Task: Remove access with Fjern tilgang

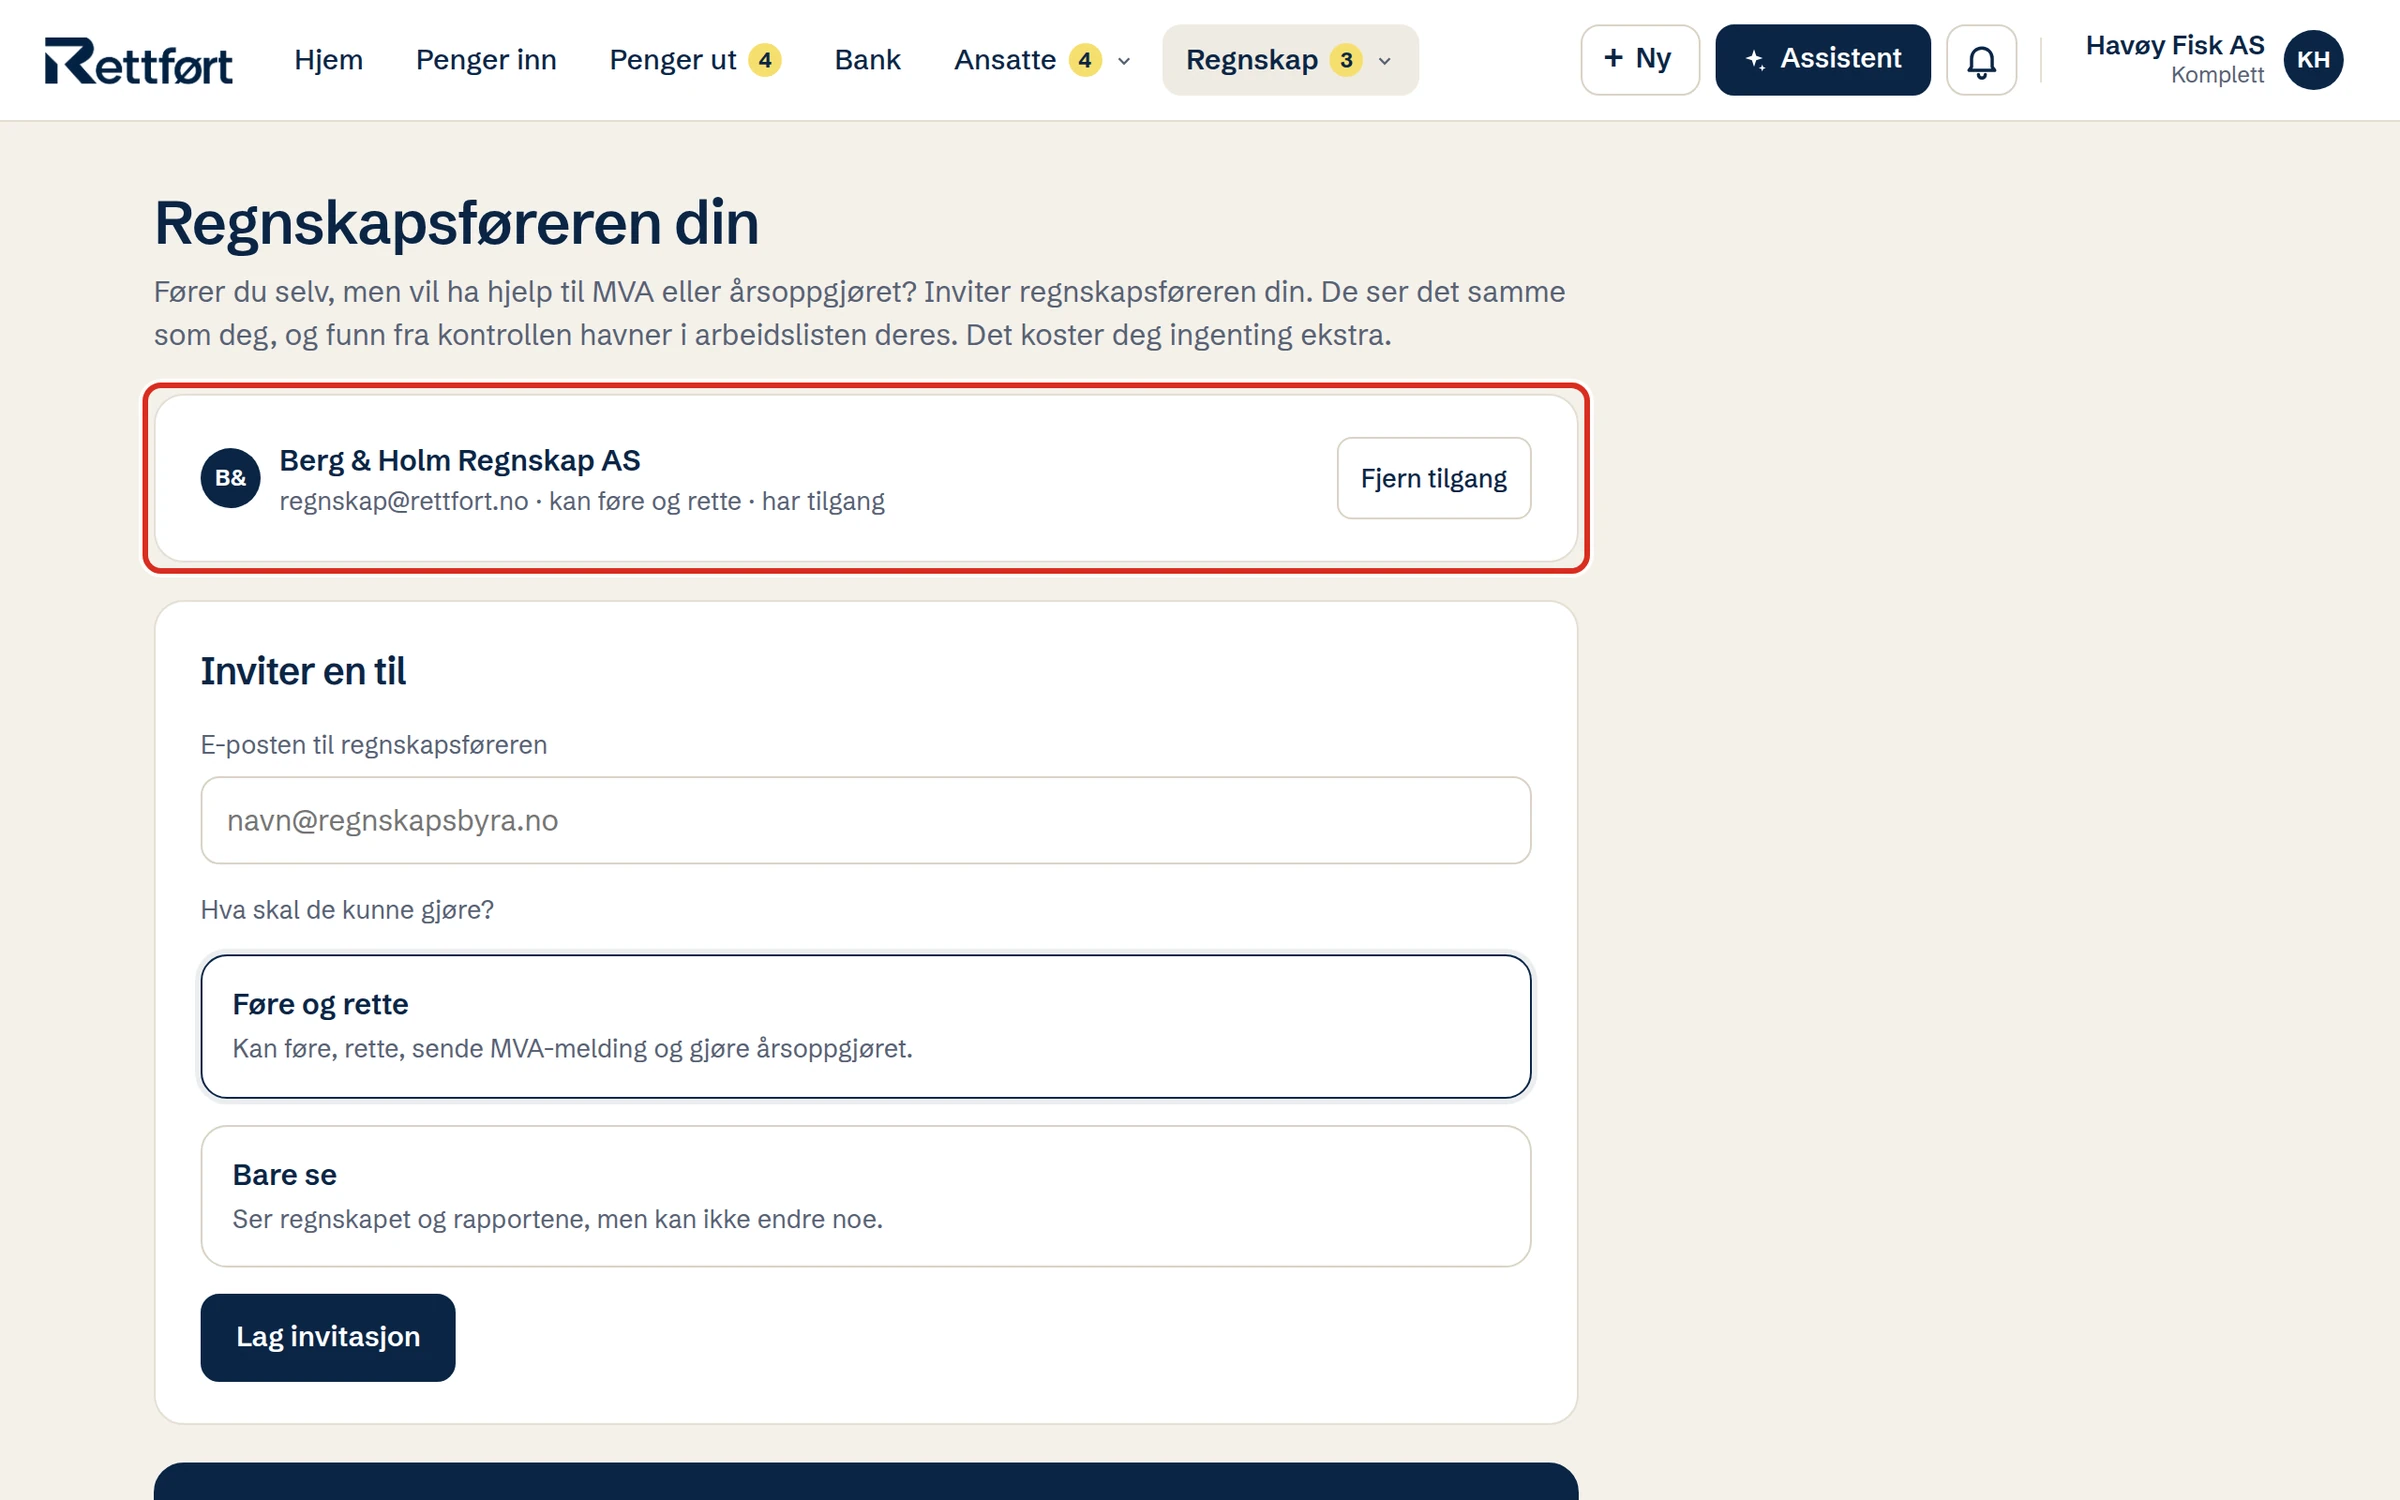Action: point(1433,478)
